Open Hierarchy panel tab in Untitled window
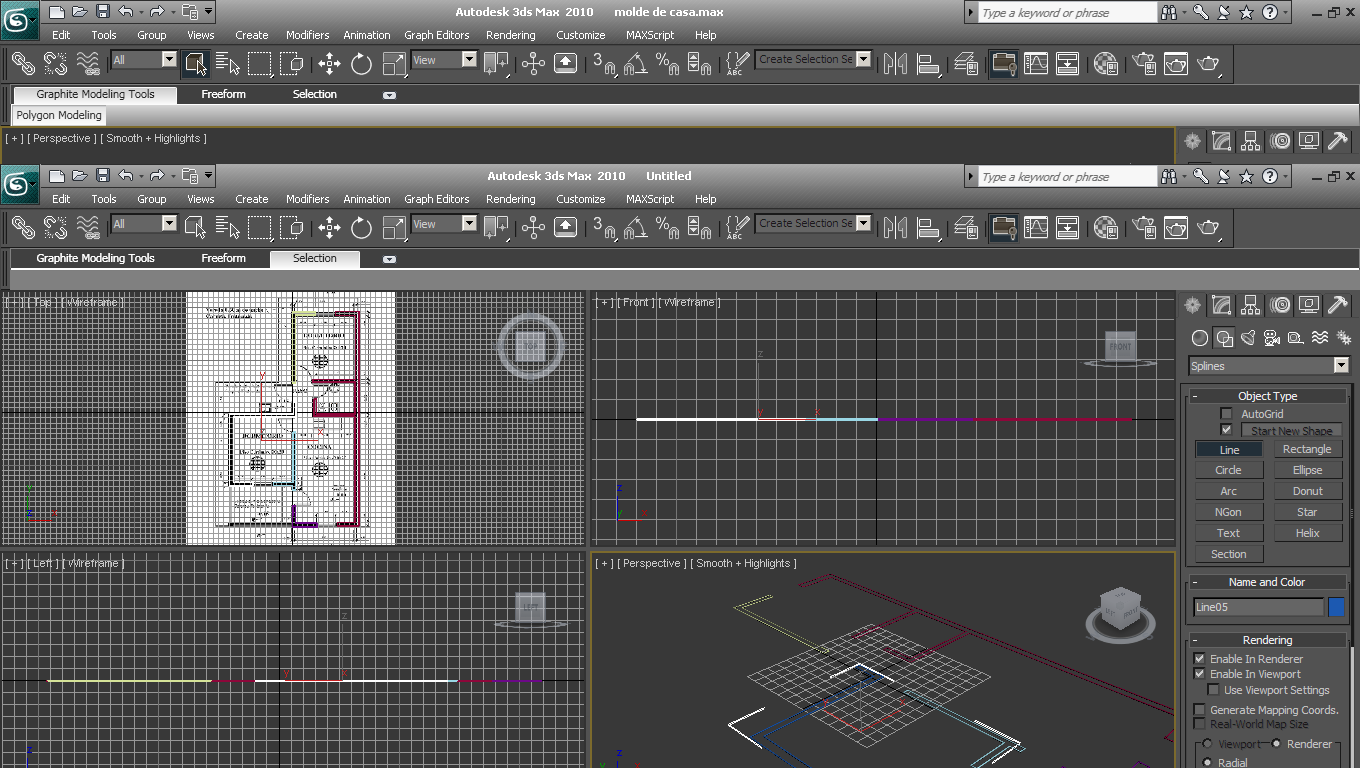This screenshot has height=768, width=1360. (x=1251, y=305)
